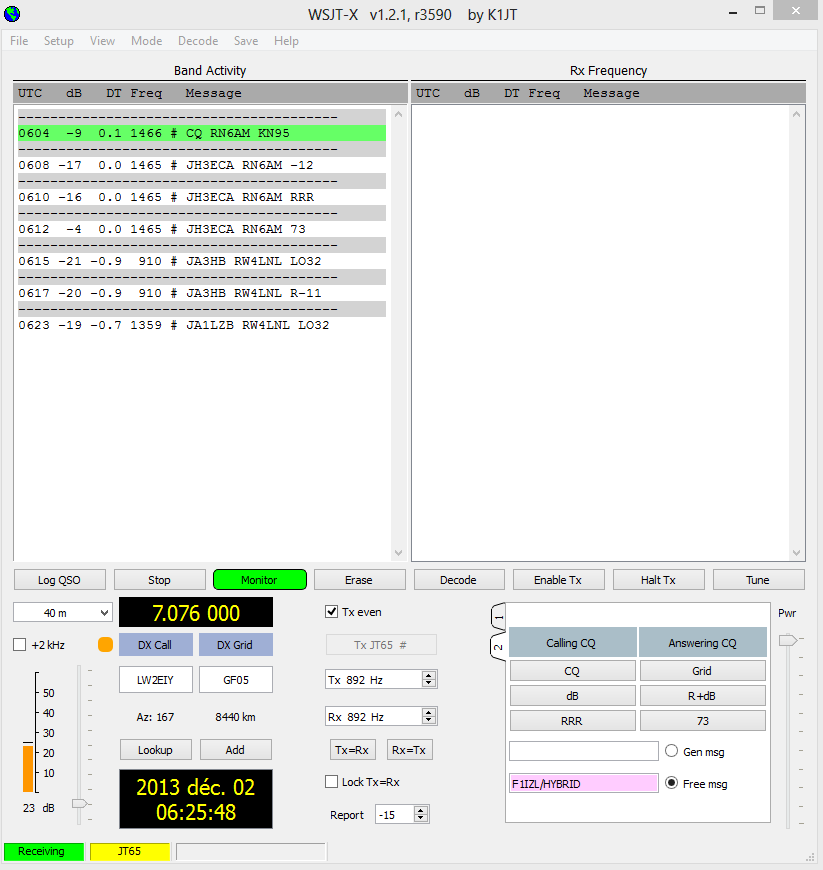Click the WSJT-X globe icon in title bar
This screenshot has width=823, height=870.
coord(12,13)
